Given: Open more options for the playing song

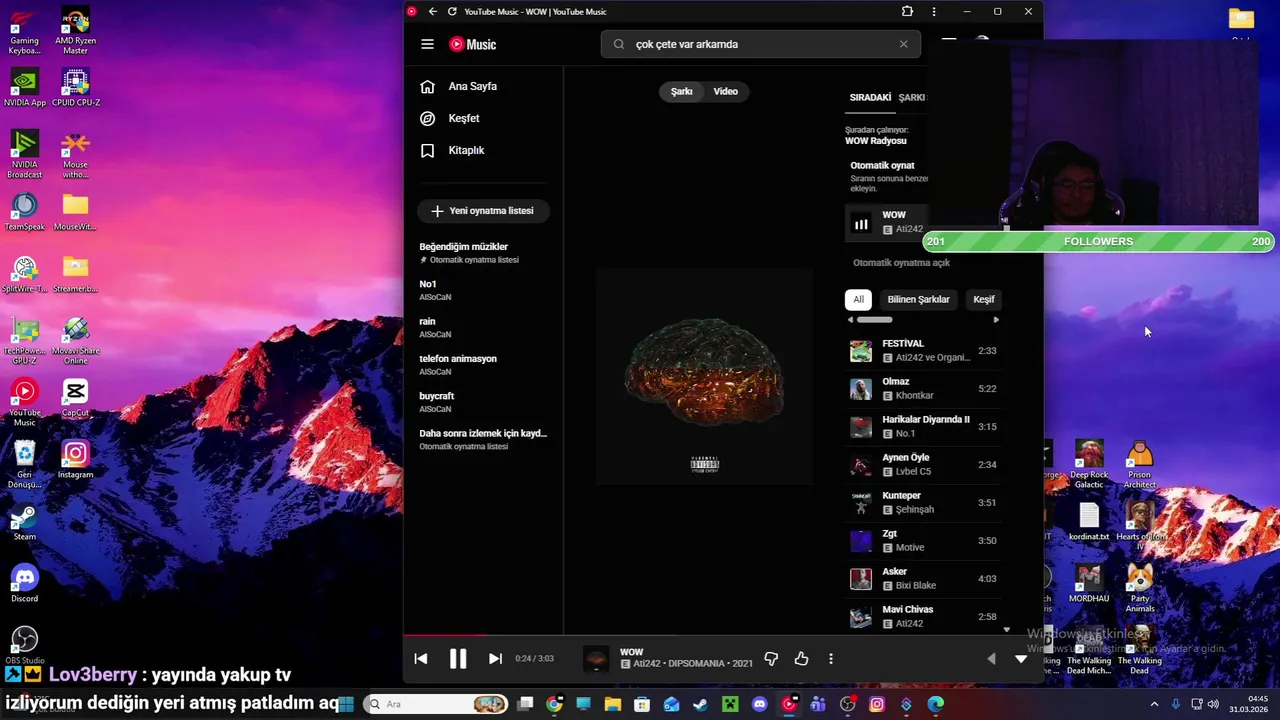Looking at the screenshot, I should tap(831, 658).
